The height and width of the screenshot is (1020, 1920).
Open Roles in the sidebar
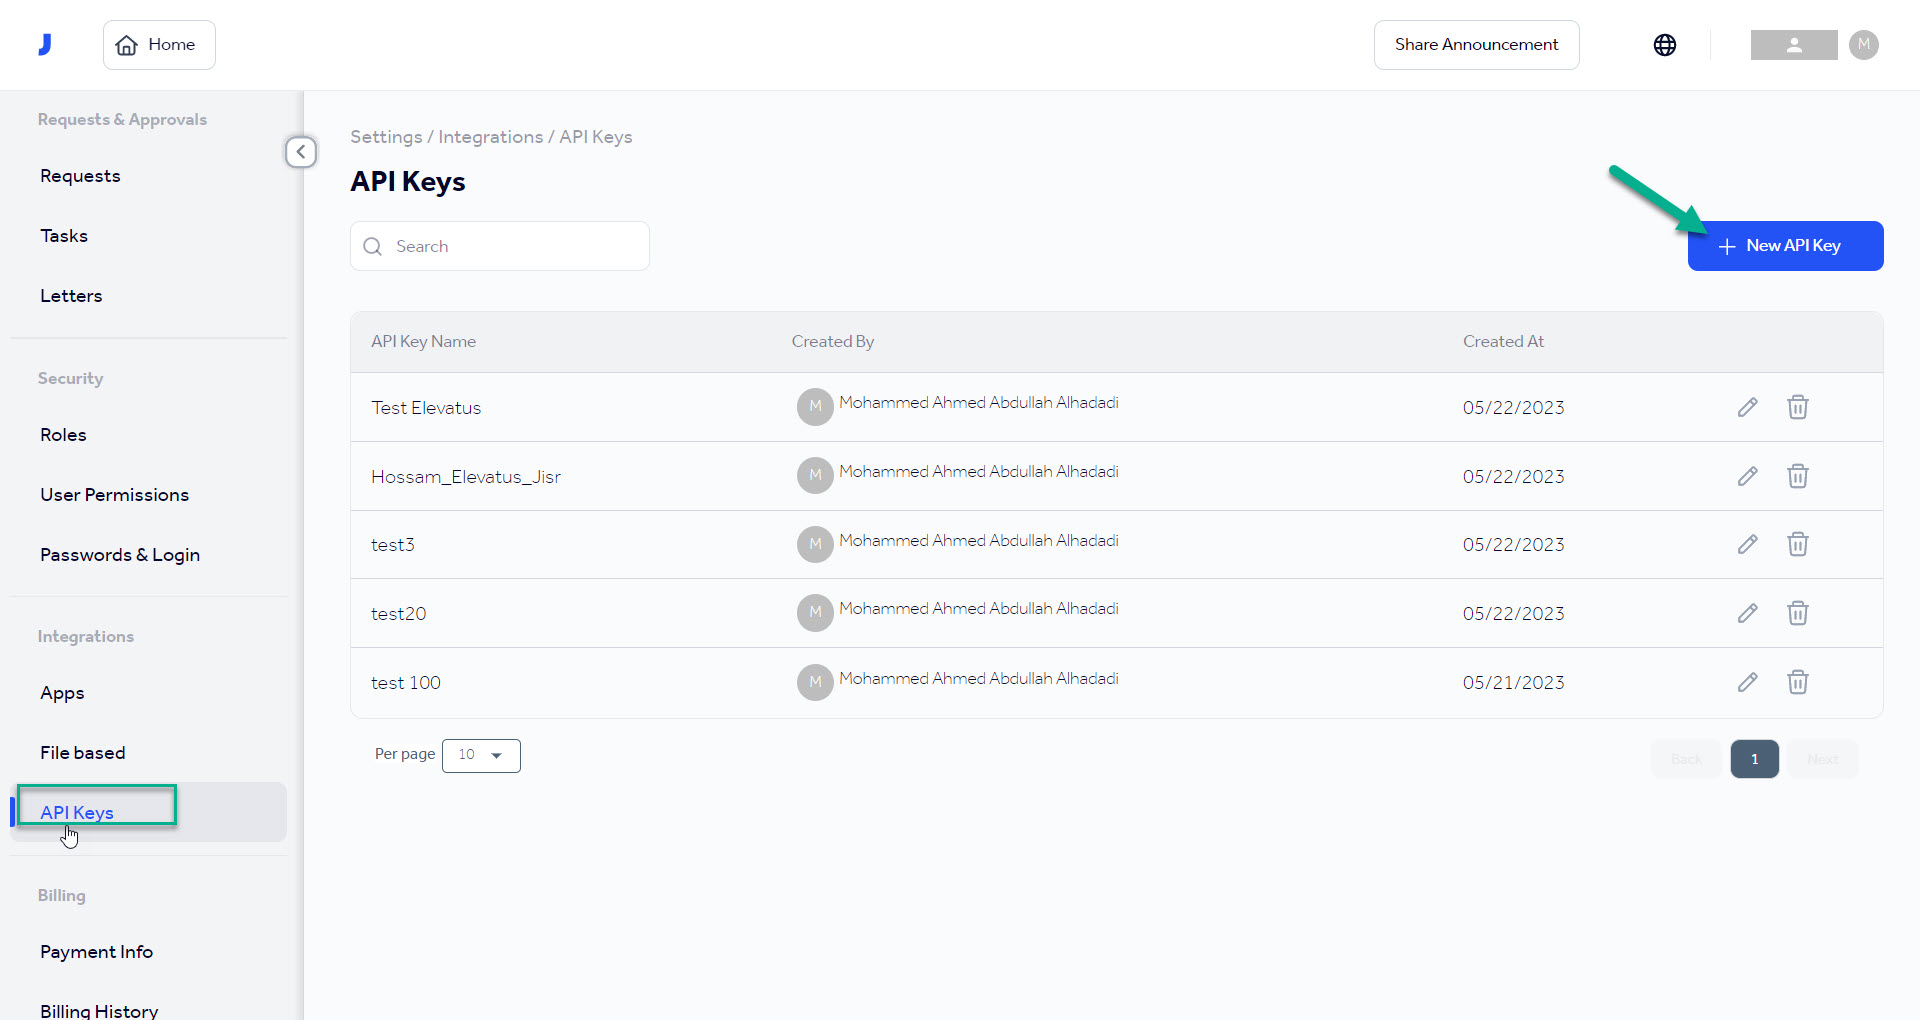tap(63, 435)
